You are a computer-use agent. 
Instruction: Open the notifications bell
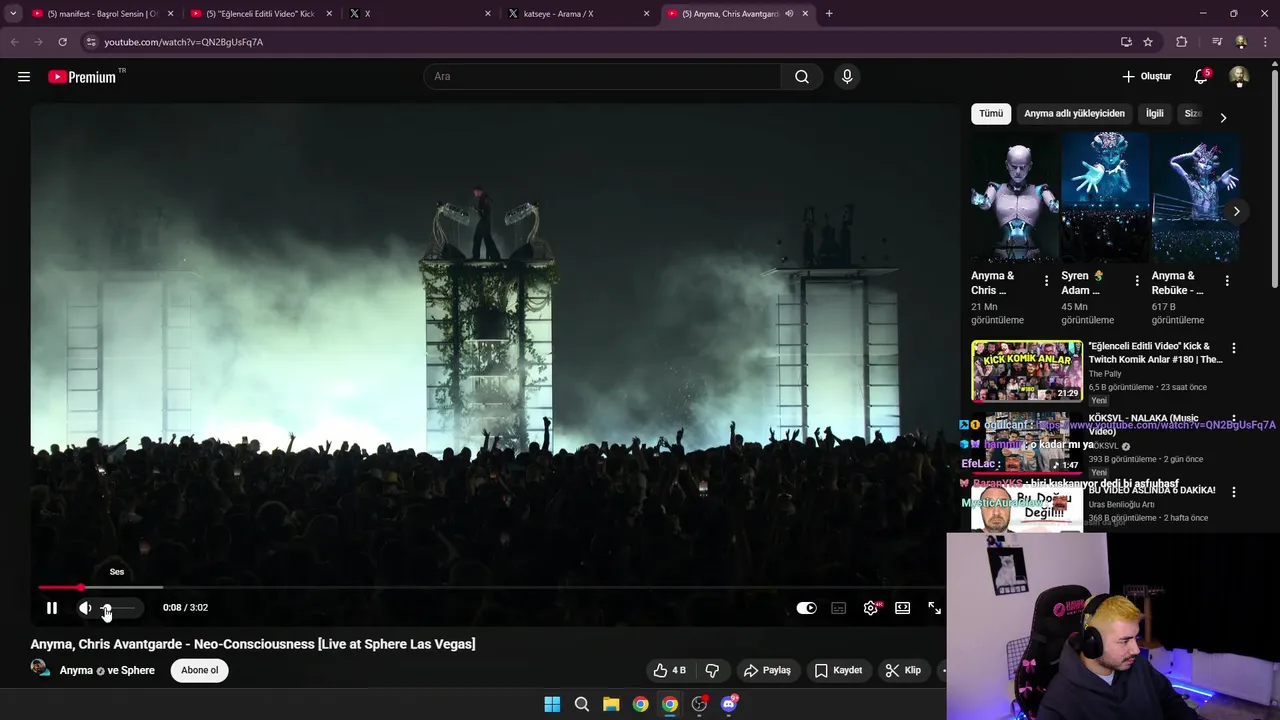(1201, 76)
